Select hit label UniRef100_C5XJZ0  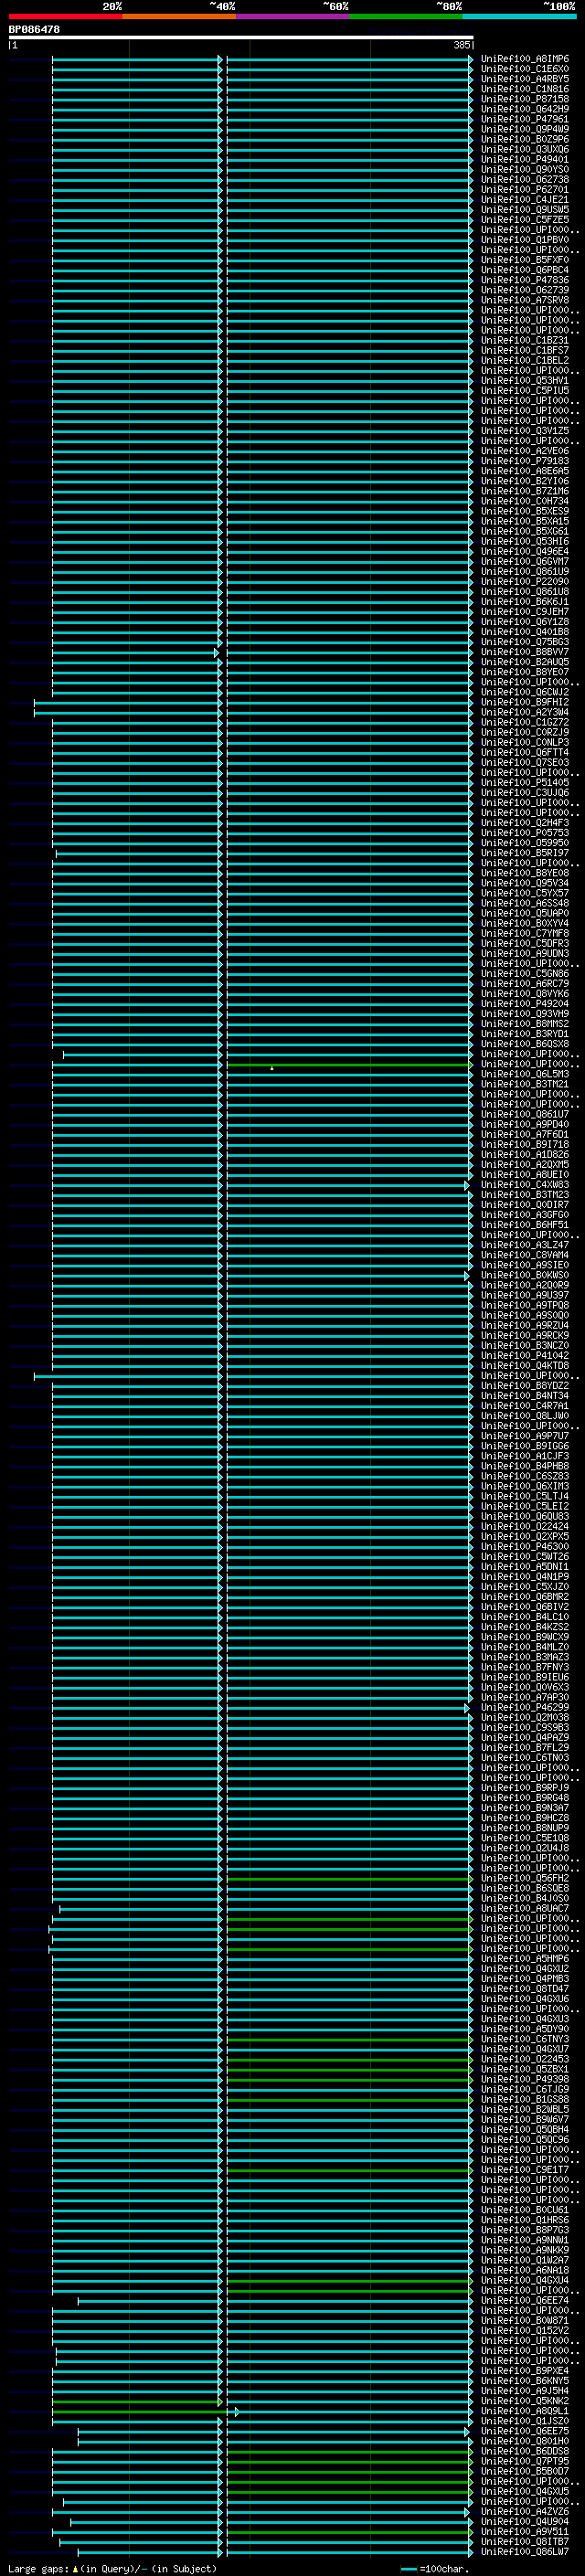pyautogui.click(x=525, y=1587)
